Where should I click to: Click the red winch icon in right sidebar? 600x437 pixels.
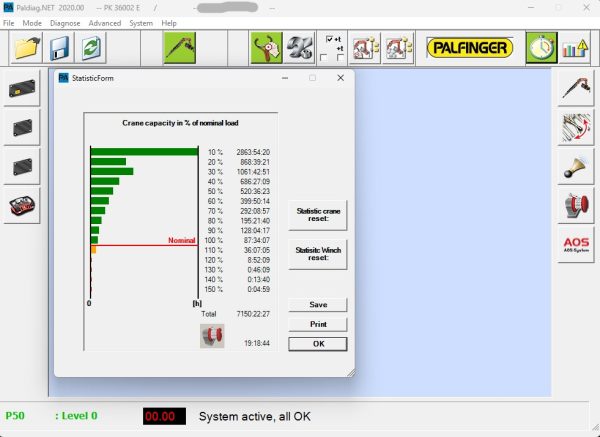[x=576, y=205]
